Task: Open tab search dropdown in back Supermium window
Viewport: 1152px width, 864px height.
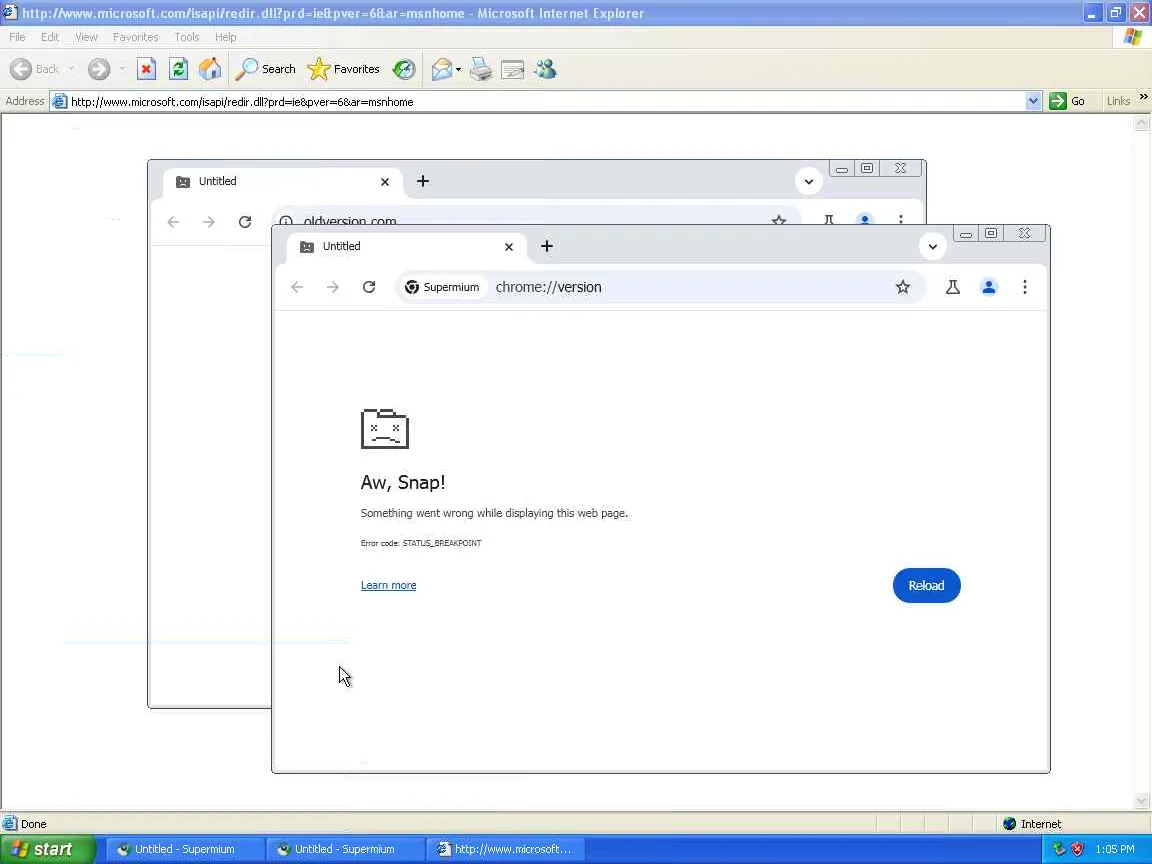Action: pyautogui.click(x=808, y=181)
